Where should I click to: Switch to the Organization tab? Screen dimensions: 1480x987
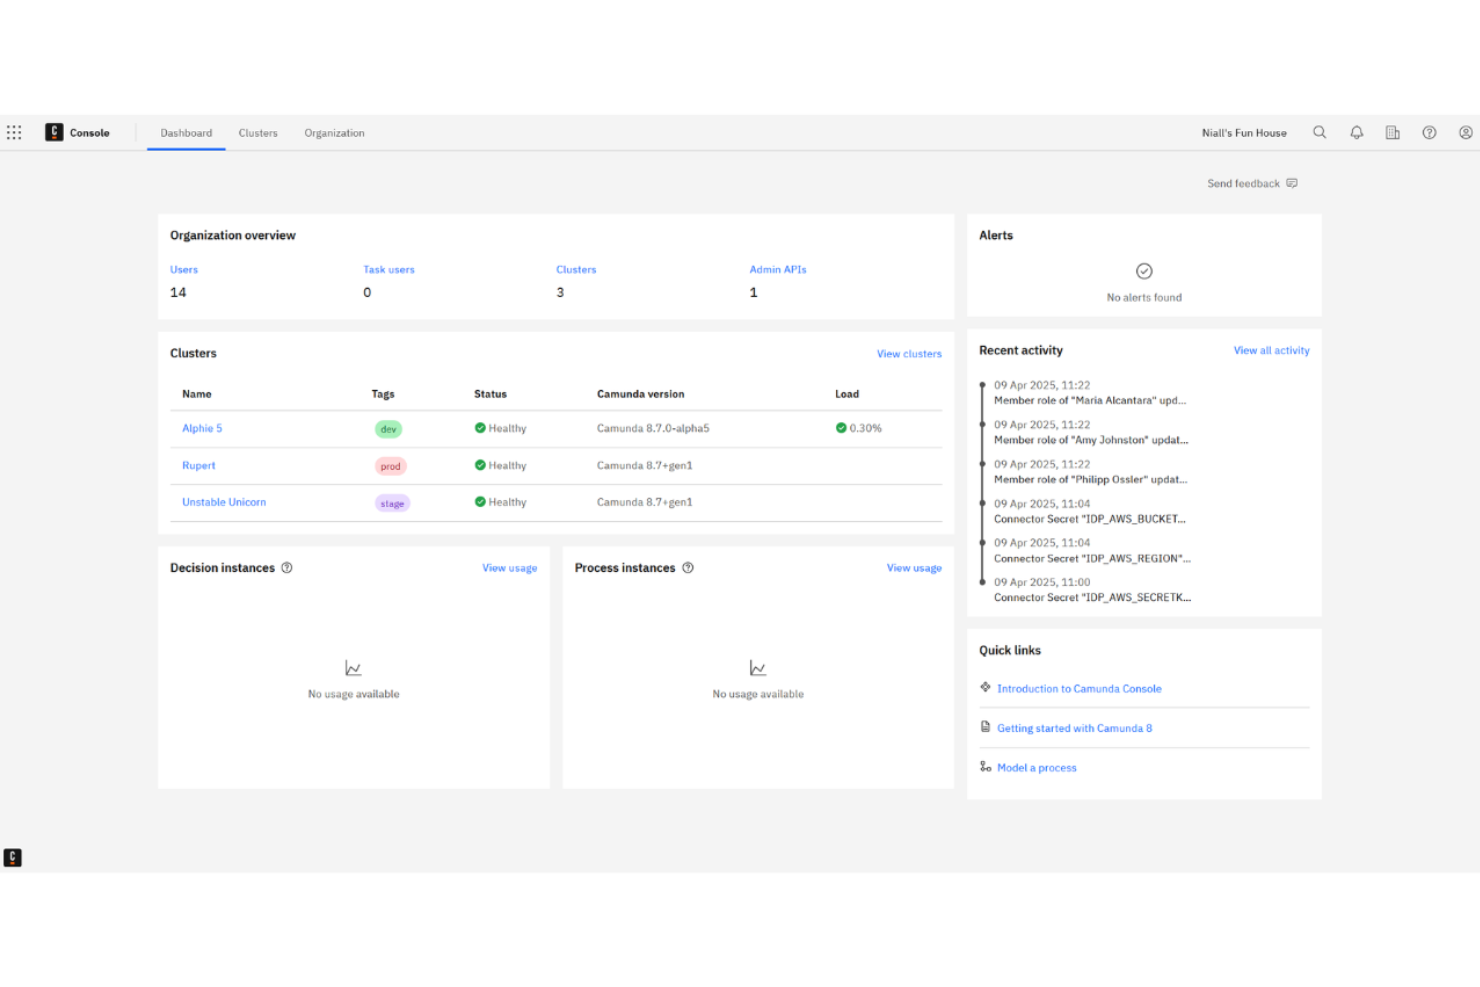coord(334,133)
